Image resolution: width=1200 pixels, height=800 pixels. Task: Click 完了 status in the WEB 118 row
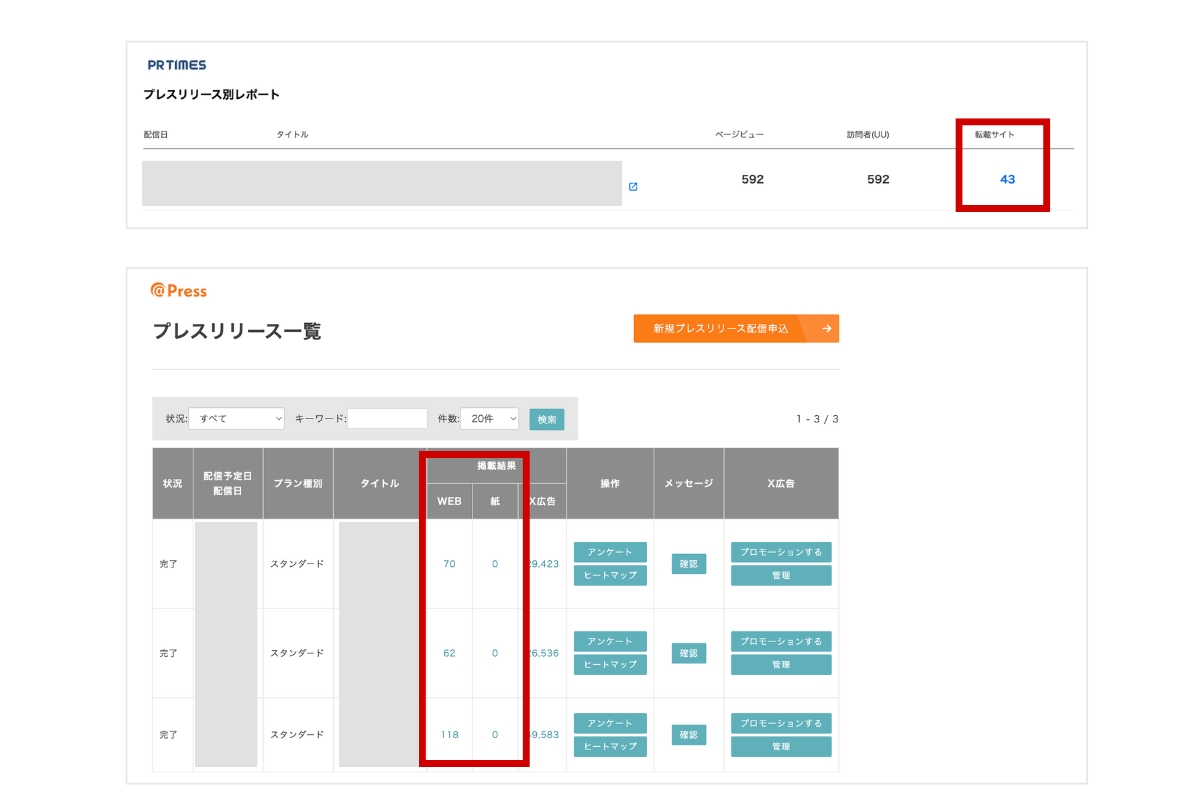click(x=168, y=734)
